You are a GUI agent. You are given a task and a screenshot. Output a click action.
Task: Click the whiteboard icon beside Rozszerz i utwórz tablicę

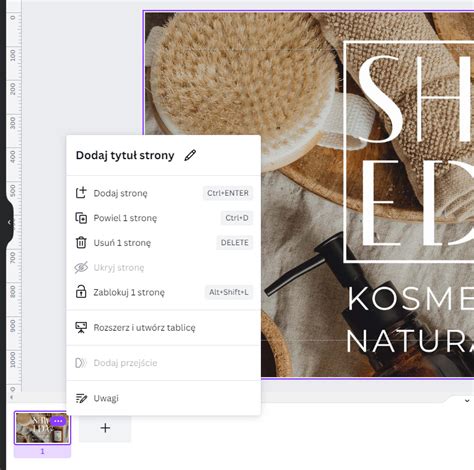click(x=81, y=327)
